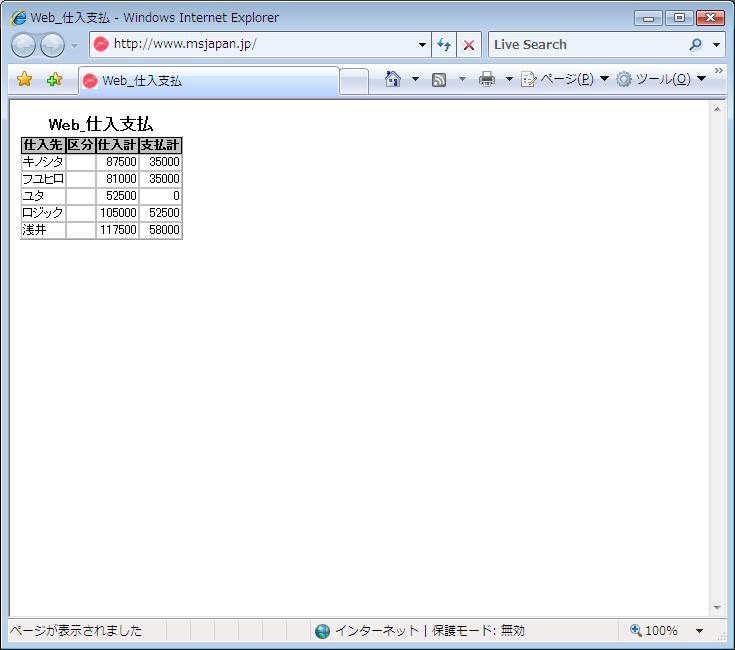The width and height of the screenshot is (735, 650).
Task: Click the 仕入先 column header
Action: coord(43,145)
